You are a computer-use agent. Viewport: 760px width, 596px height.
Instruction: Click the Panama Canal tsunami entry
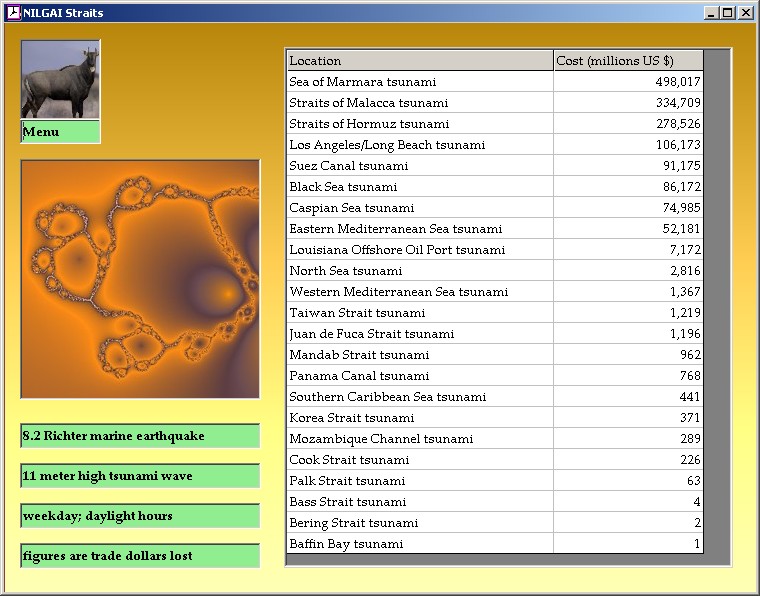419,376
